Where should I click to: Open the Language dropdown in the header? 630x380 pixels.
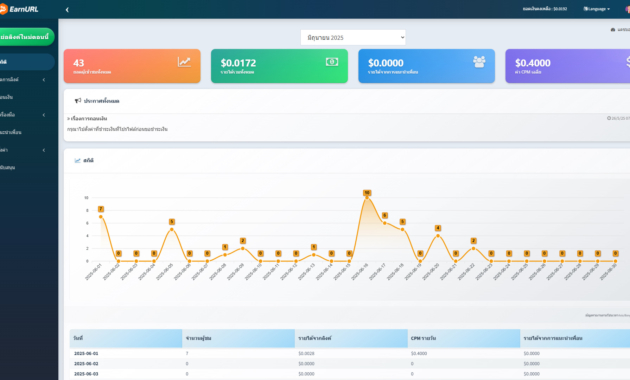pyautogui.click(x=597, y=9)
